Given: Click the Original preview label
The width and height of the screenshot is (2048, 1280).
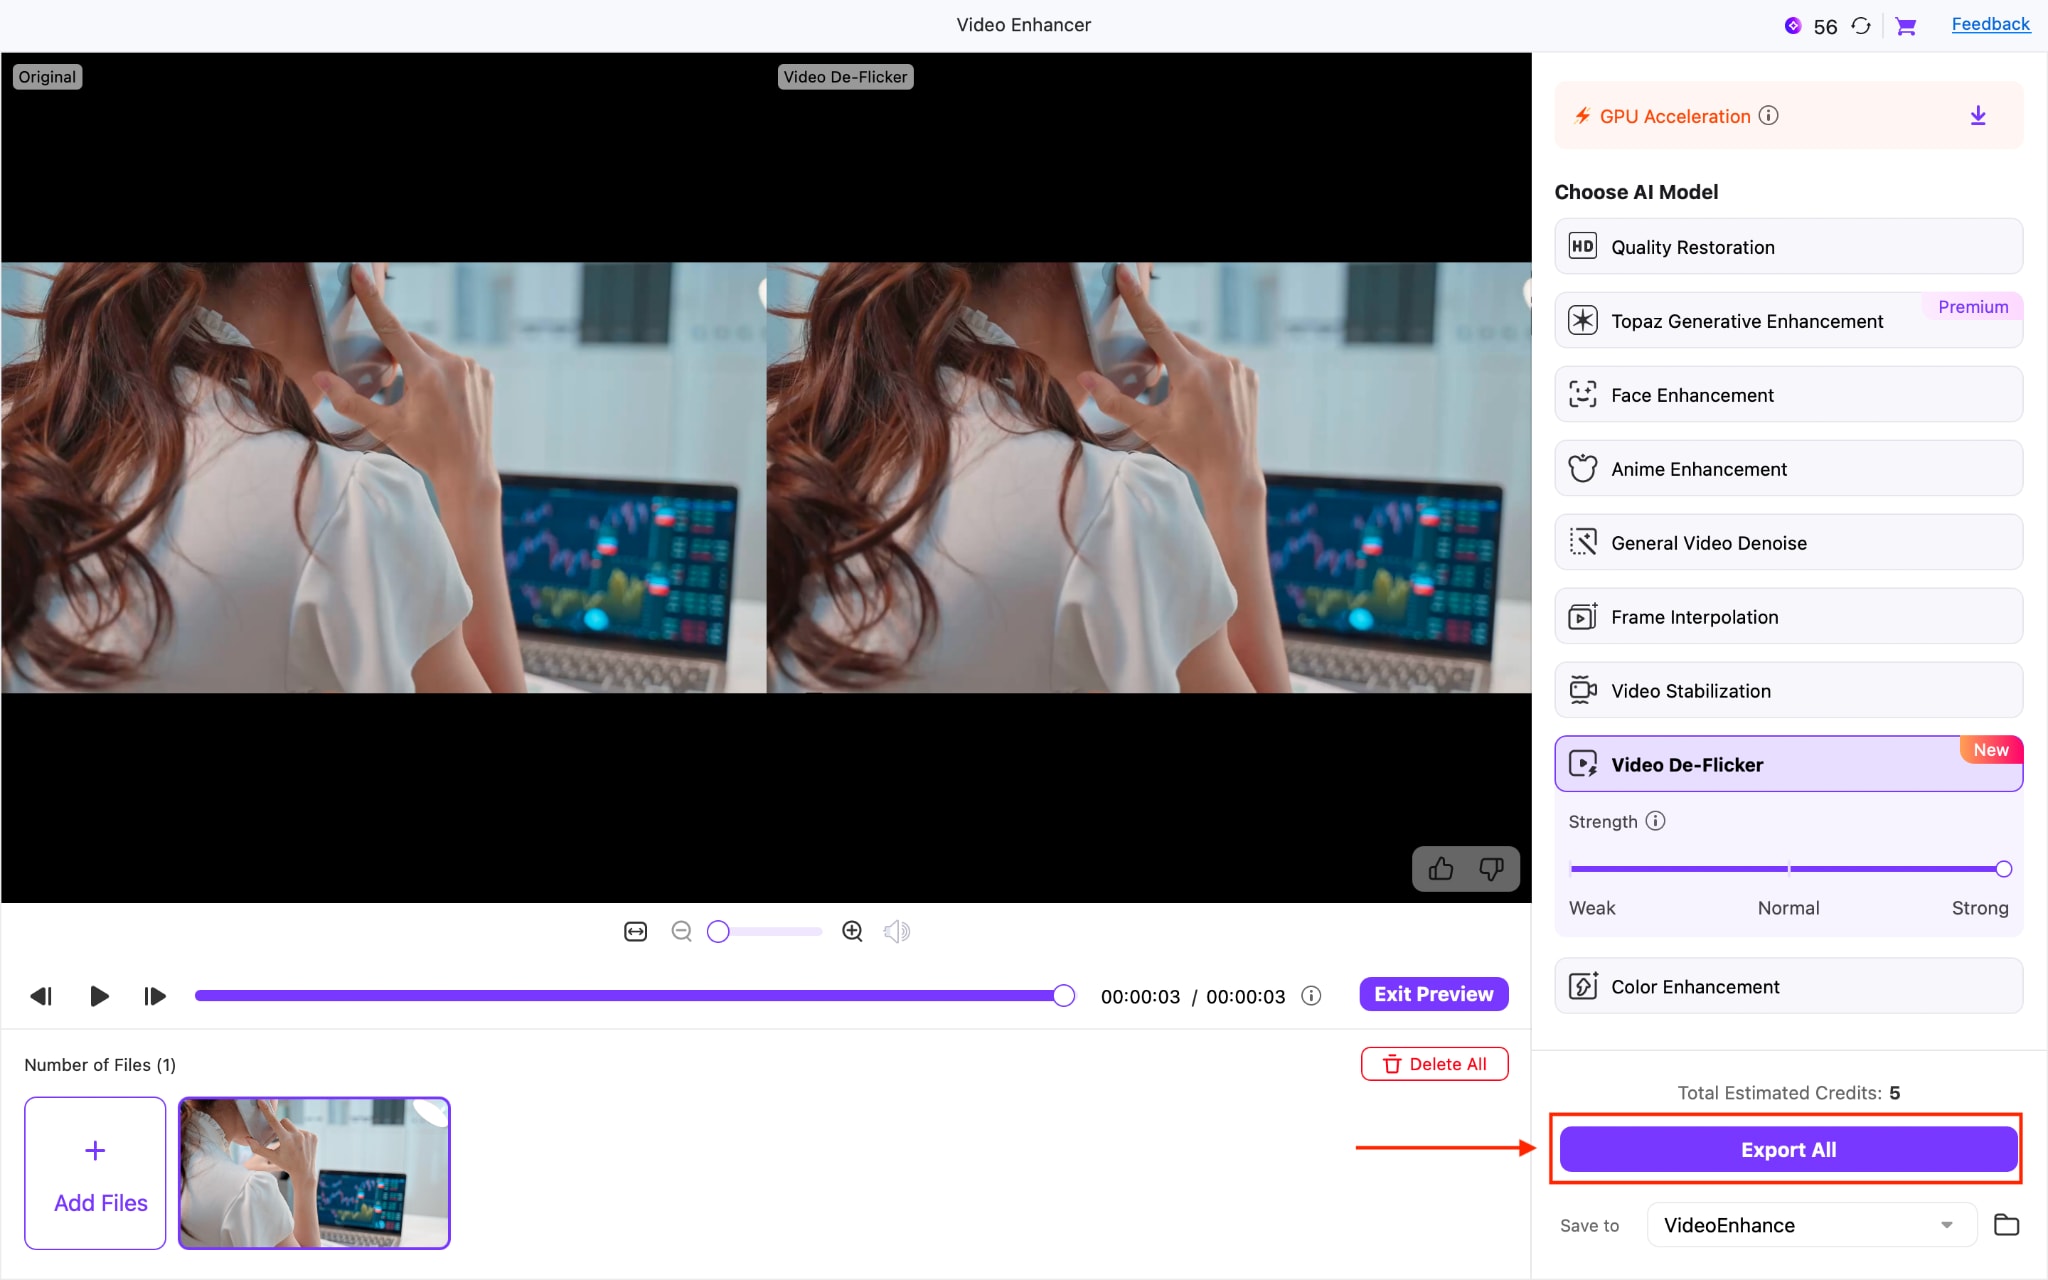Looking at the screenshot, I should click(x=47, y=77).
